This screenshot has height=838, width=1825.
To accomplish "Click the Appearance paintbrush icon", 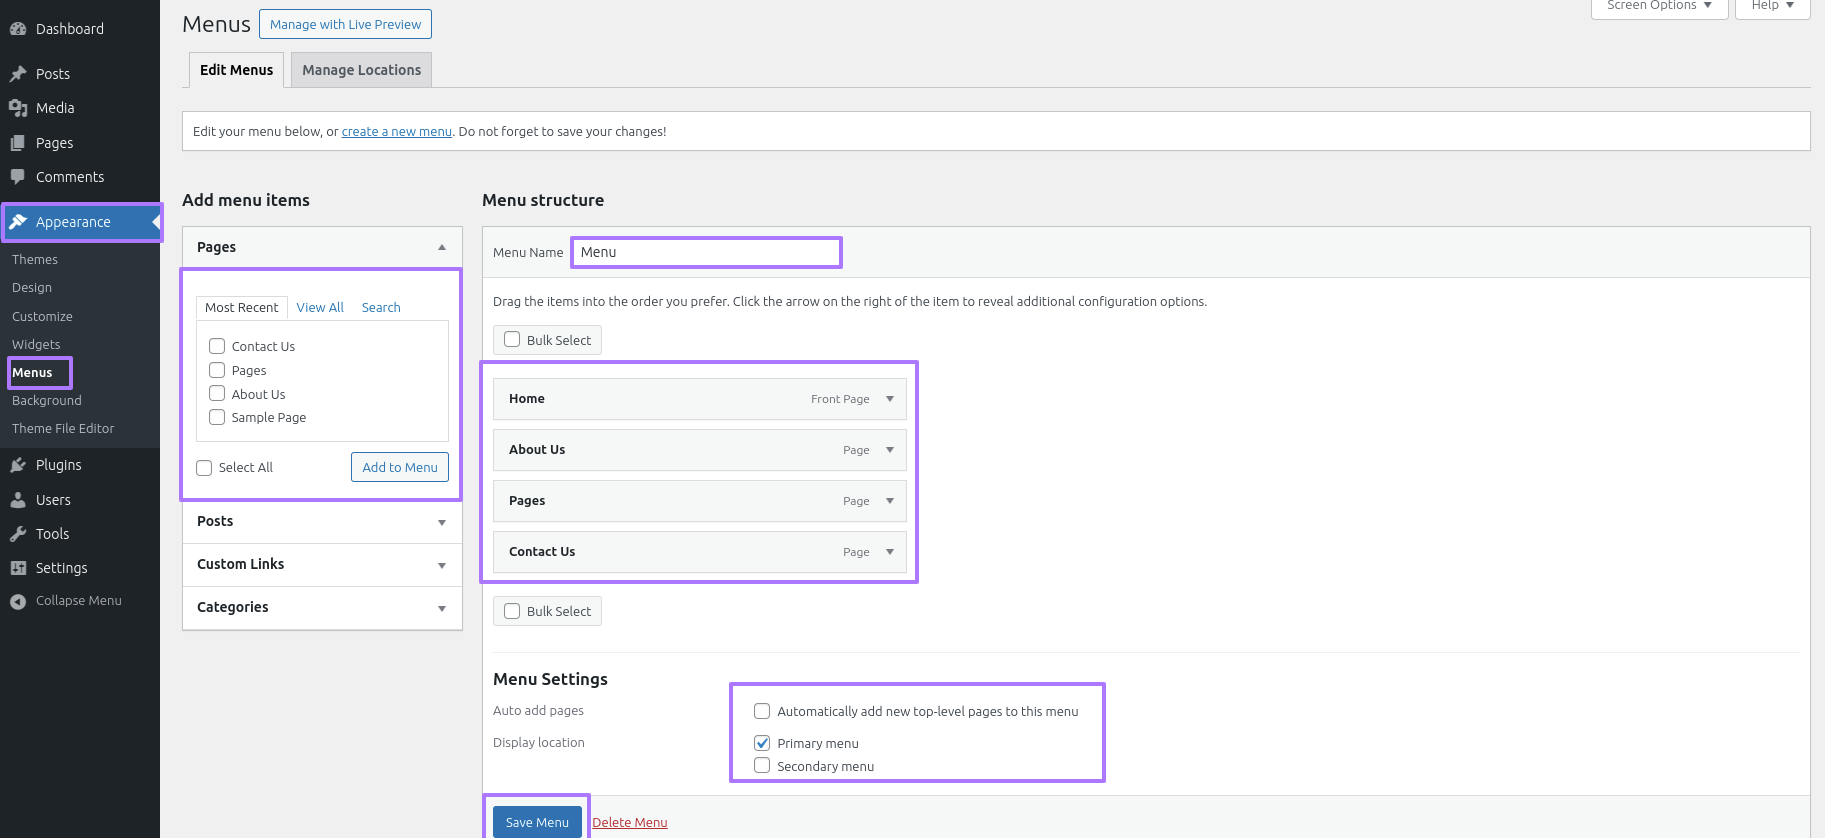I will click(18, 222).
